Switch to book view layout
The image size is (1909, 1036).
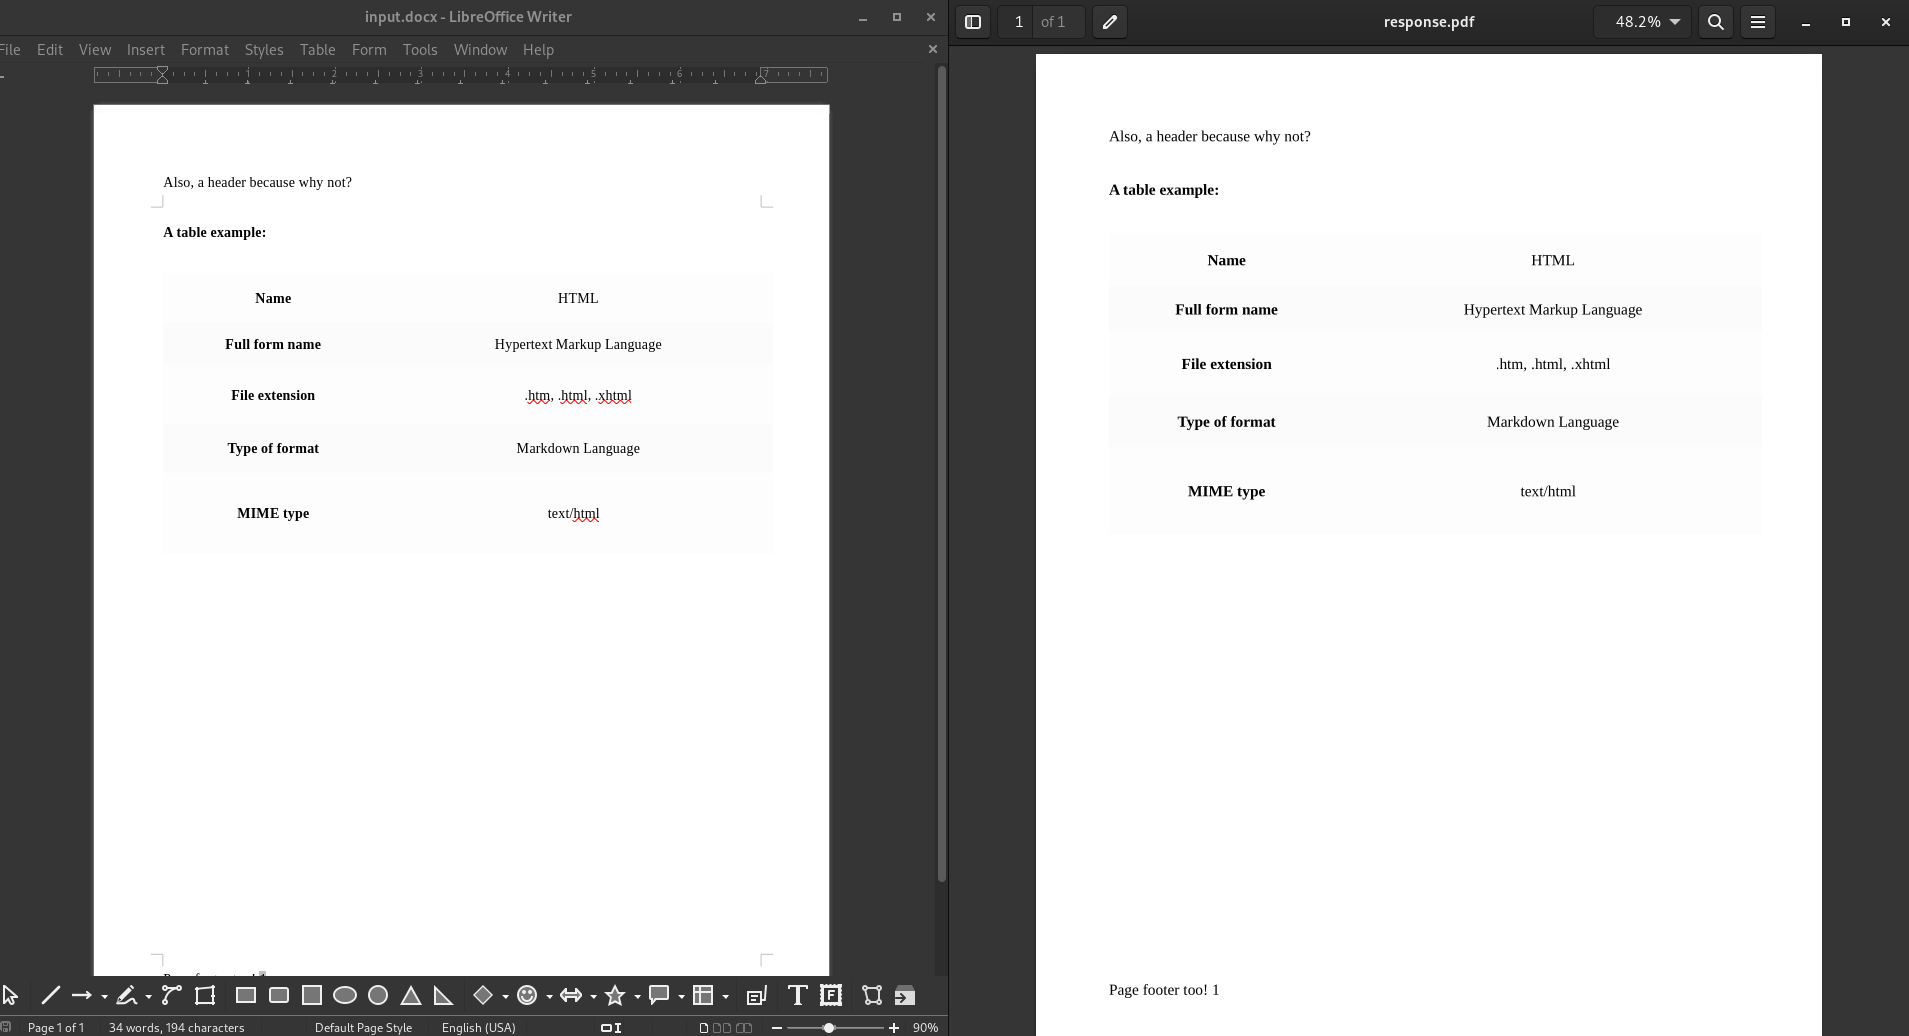744,1027
